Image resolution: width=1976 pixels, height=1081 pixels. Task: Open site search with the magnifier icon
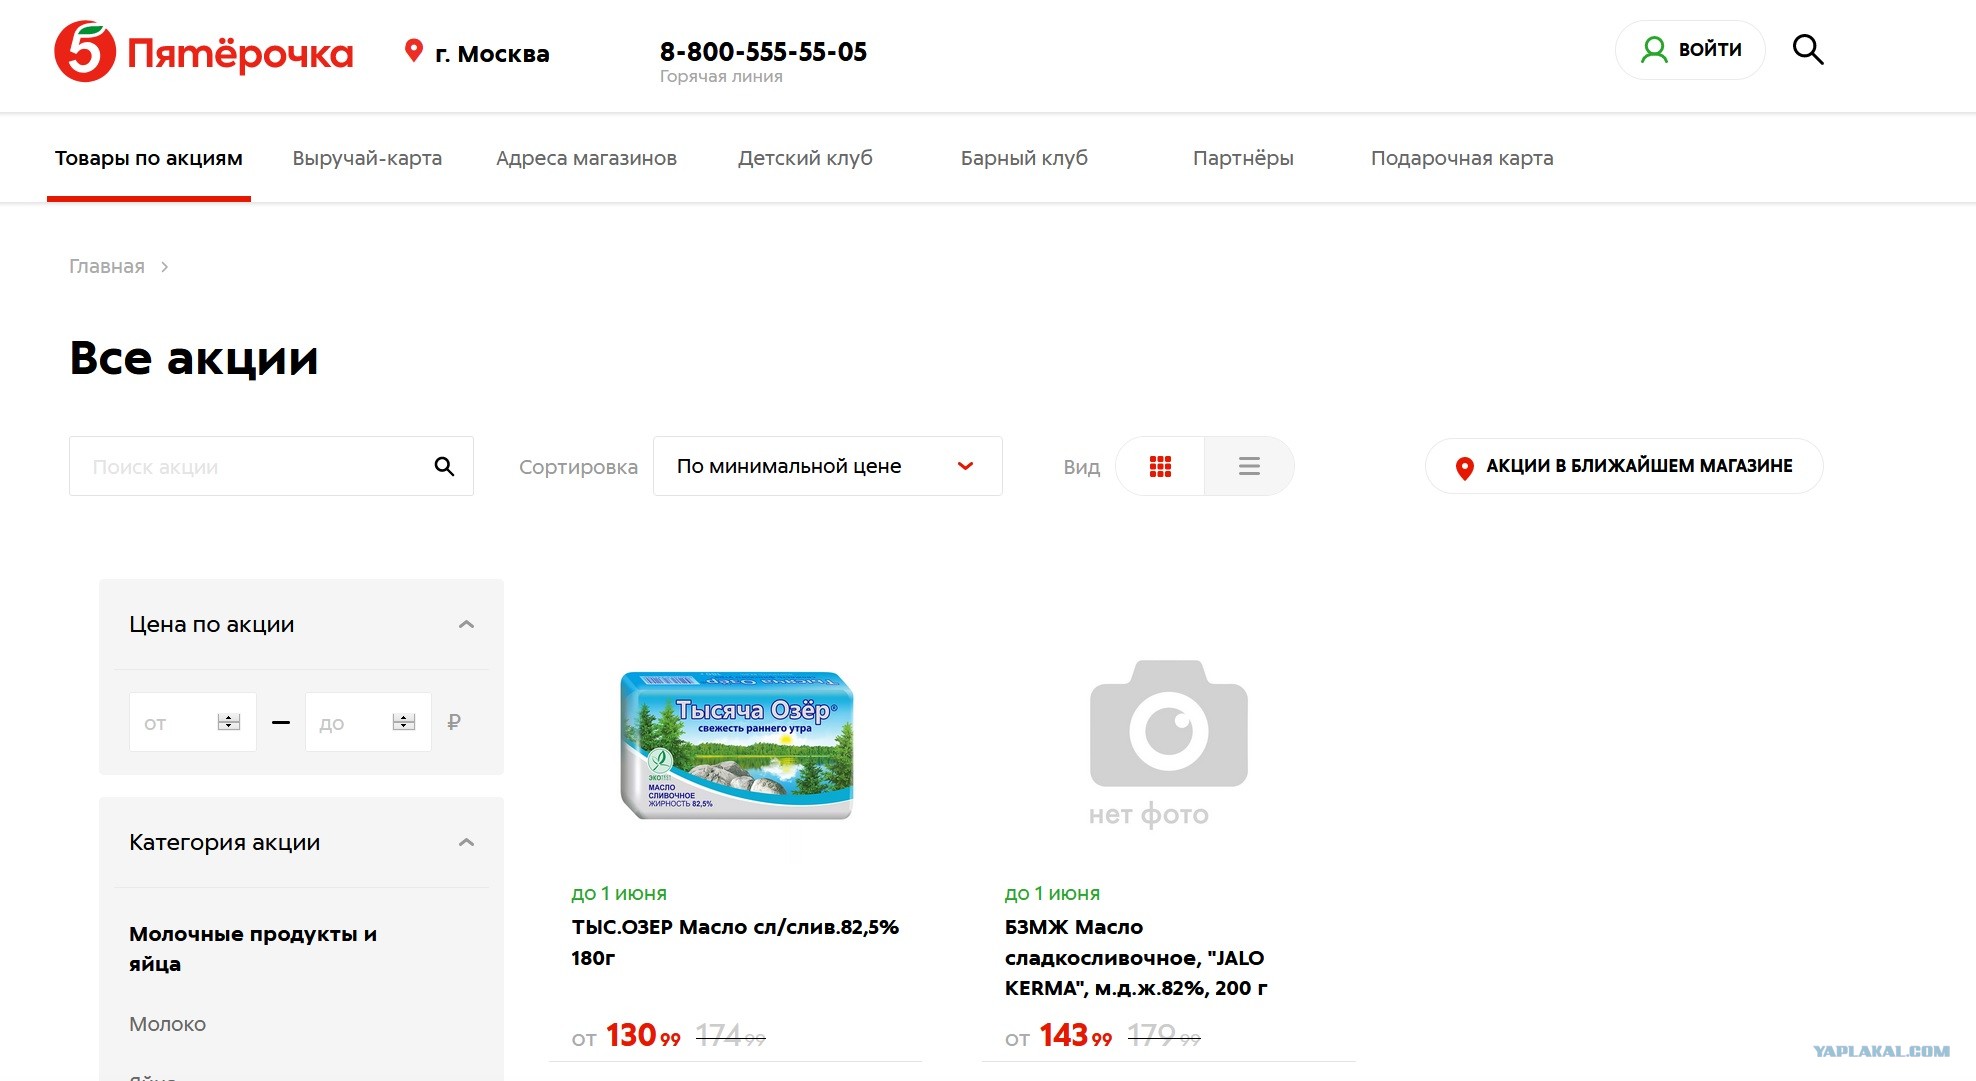click(x=1808, y=49)
